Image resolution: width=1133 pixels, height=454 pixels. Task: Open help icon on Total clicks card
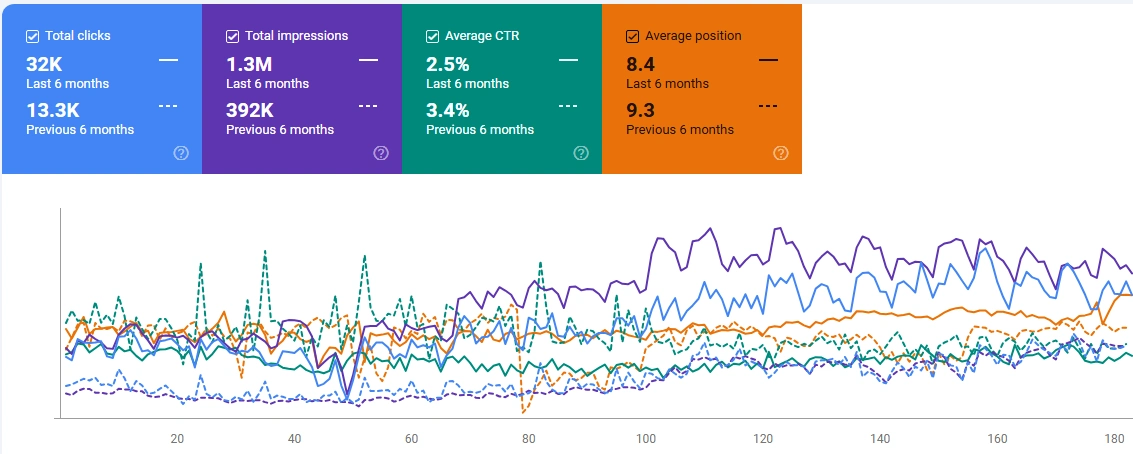[181, 153]
